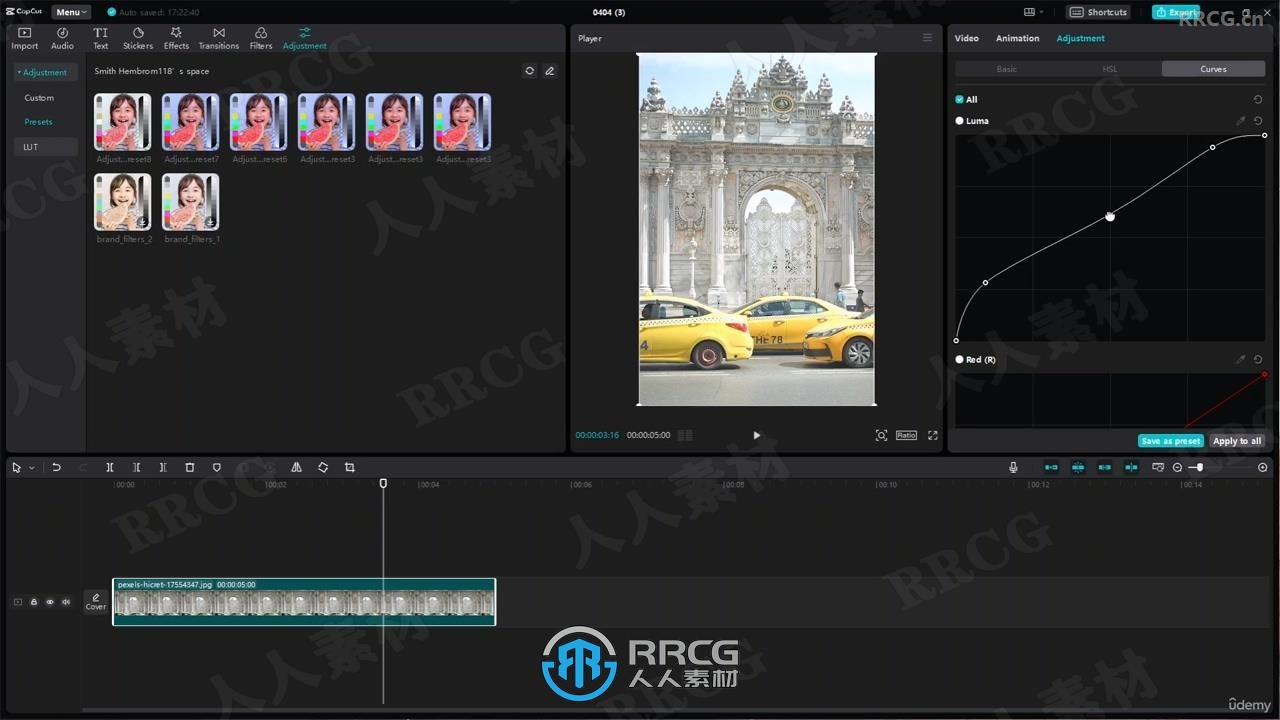Click the Export button
This screenshot has width=1280, height=720.
(1176, 12)
